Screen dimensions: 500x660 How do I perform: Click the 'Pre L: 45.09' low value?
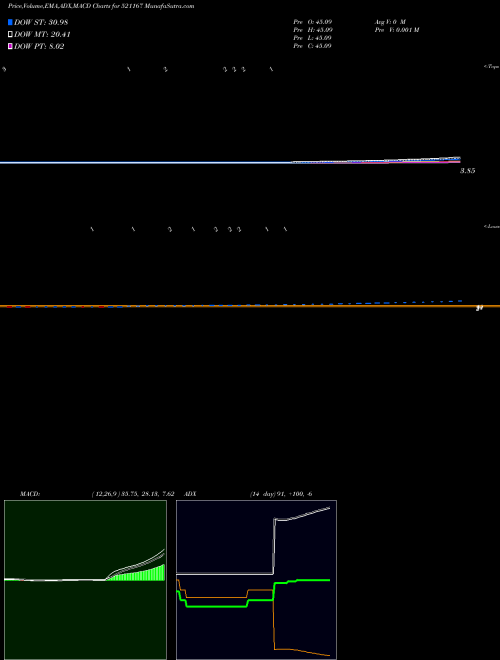[313, 38]
